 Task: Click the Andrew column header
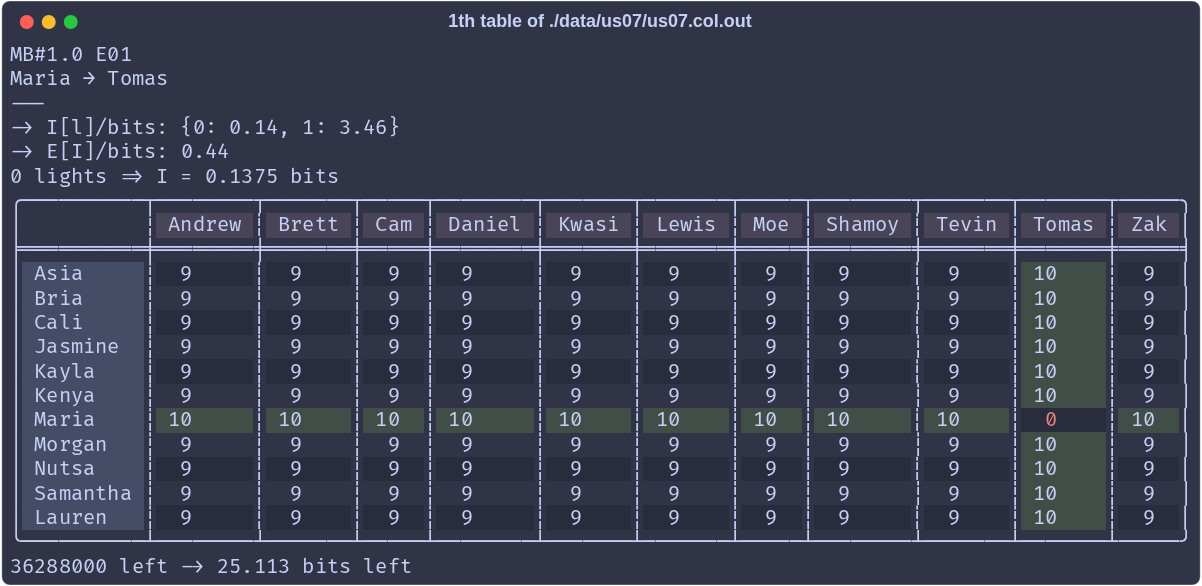click(205, 224)
